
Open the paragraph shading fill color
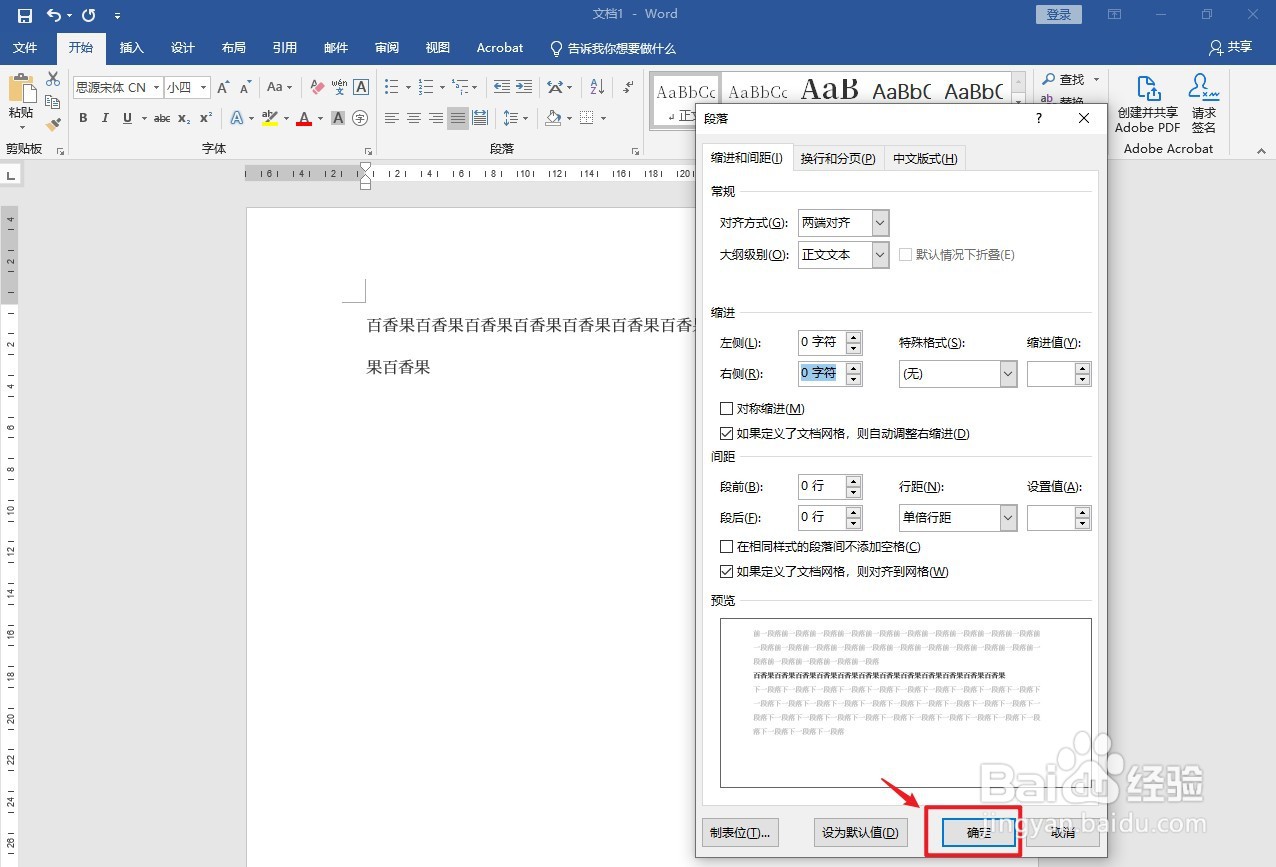[x=553, y=118]
